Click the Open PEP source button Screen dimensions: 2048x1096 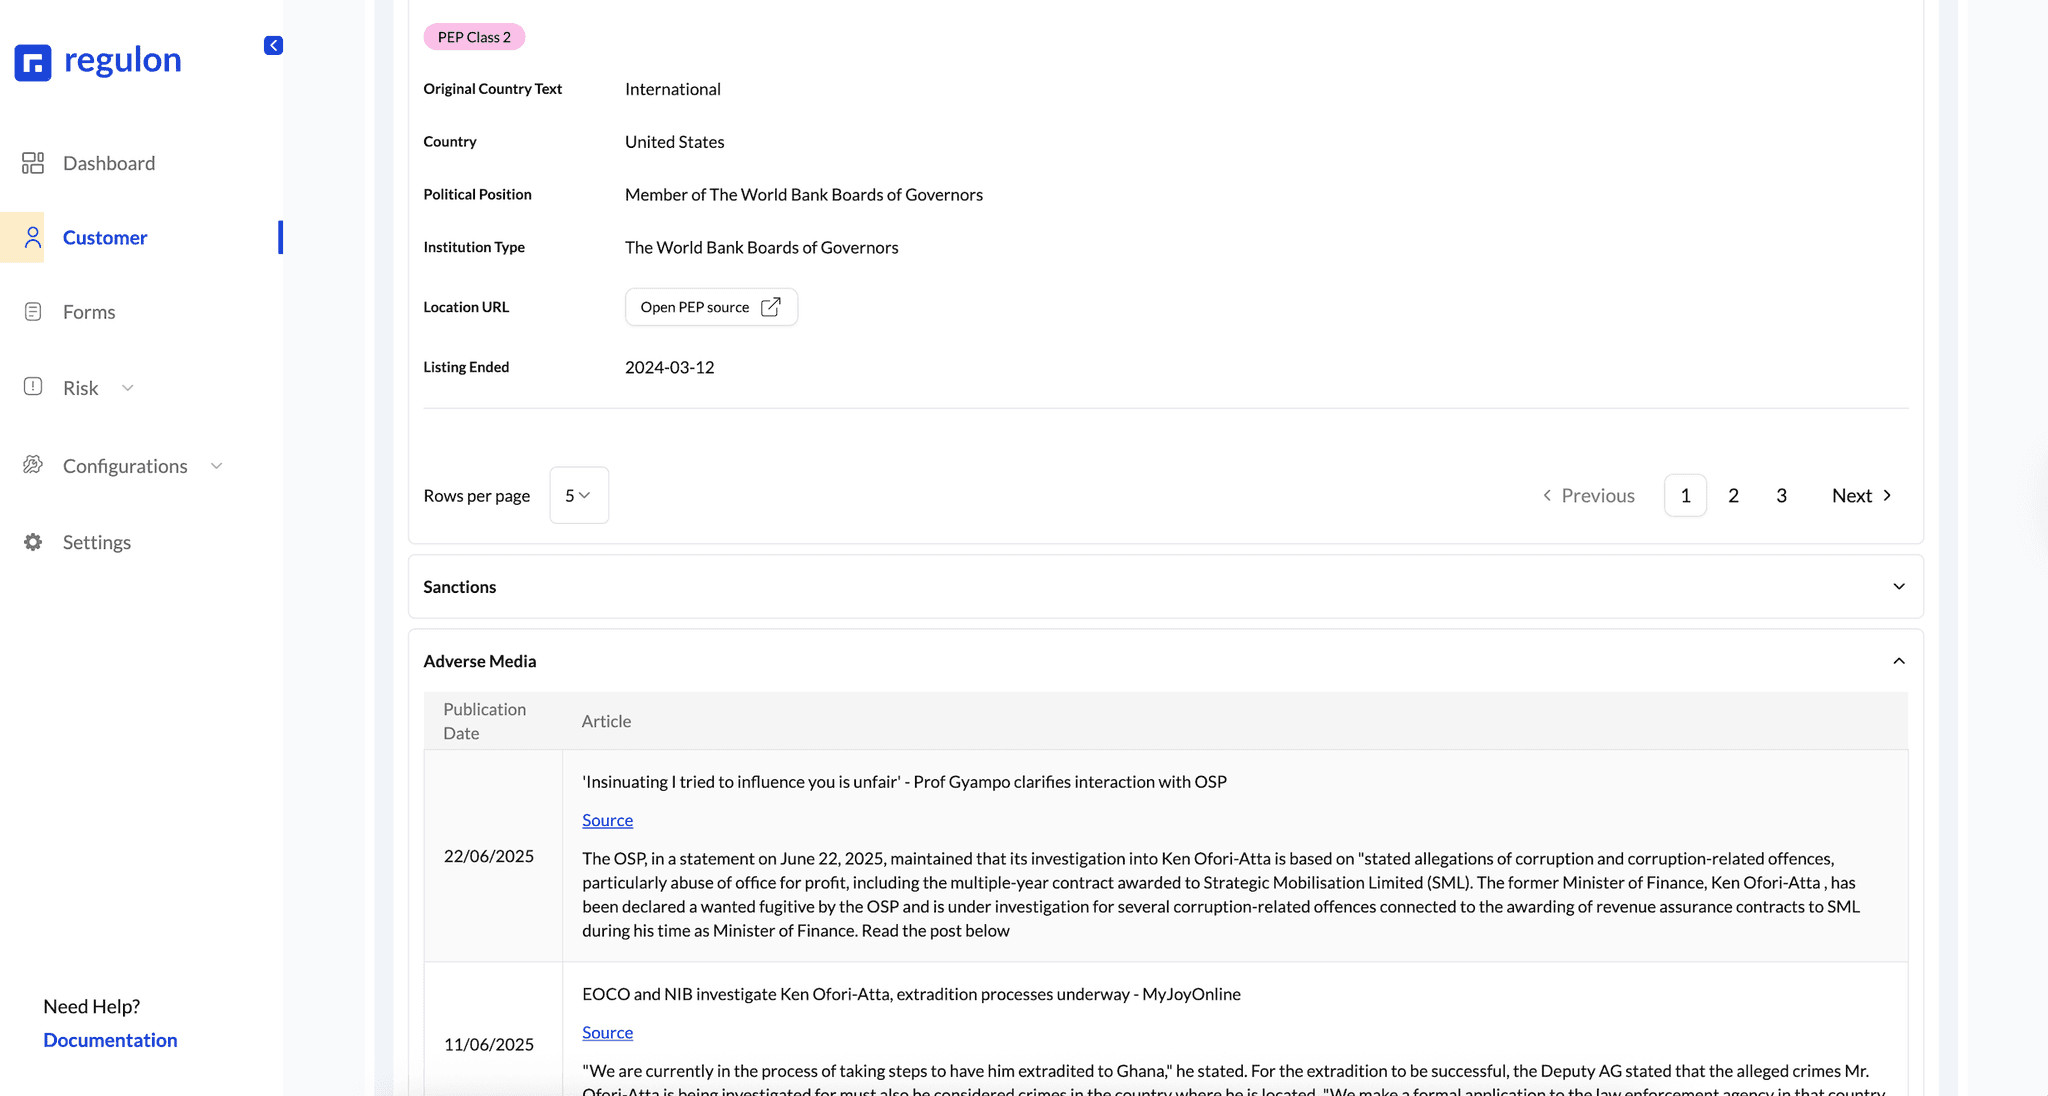711,307
